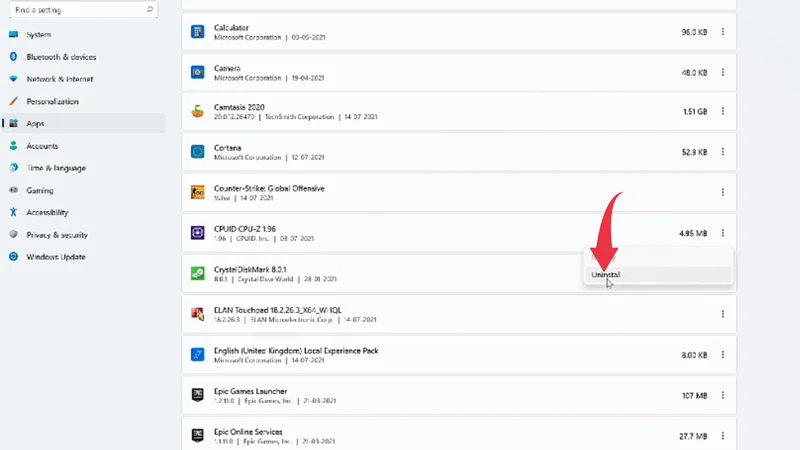Click the Cortana app icon
Screen dimensions: 800x450
click(197, 152)
